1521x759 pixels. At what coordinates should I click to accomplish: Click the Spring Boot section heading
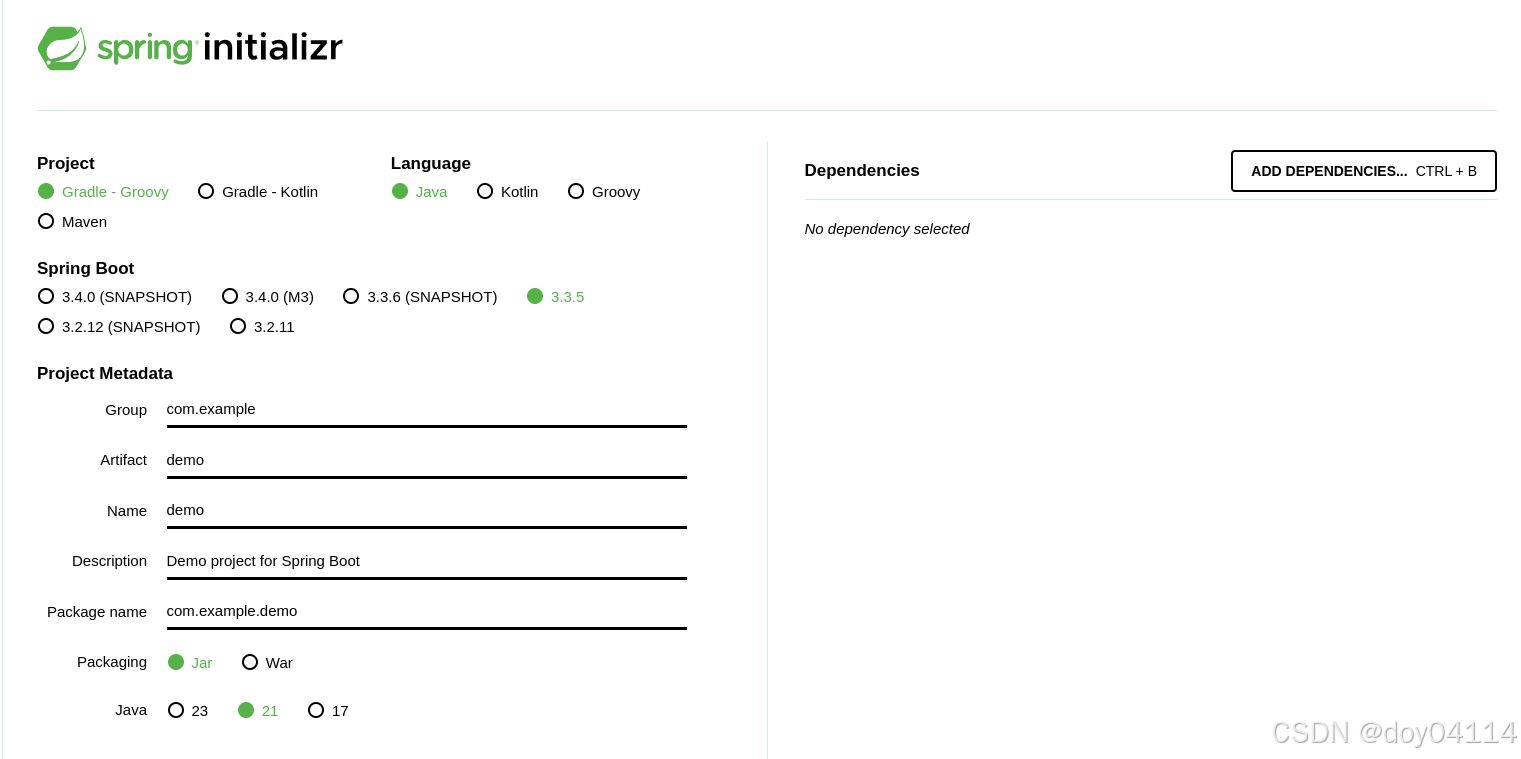click(x=85, y=269)
